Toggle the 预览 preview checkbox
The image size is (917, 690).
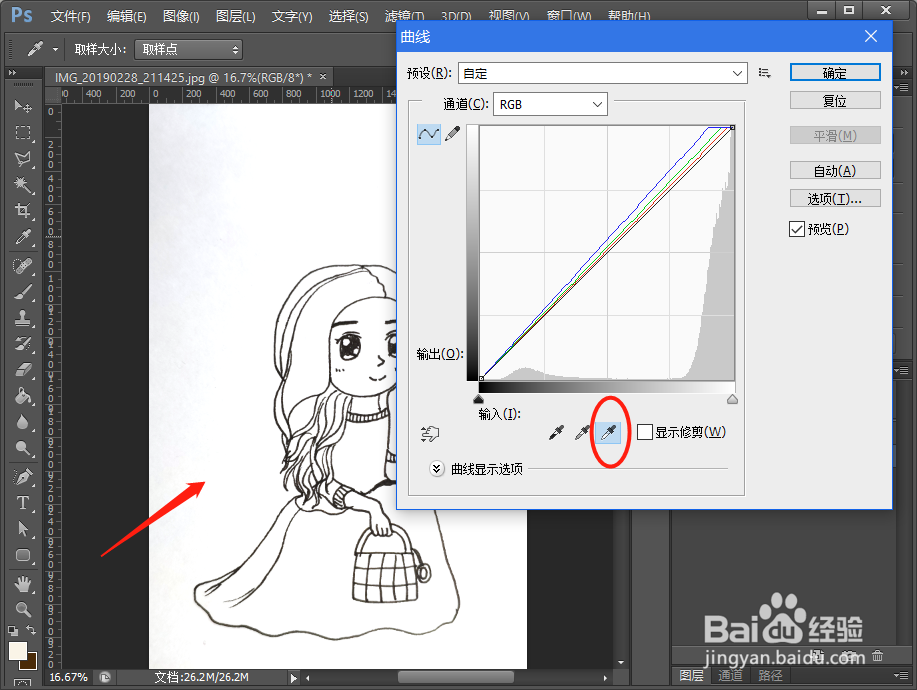[797, 229]
